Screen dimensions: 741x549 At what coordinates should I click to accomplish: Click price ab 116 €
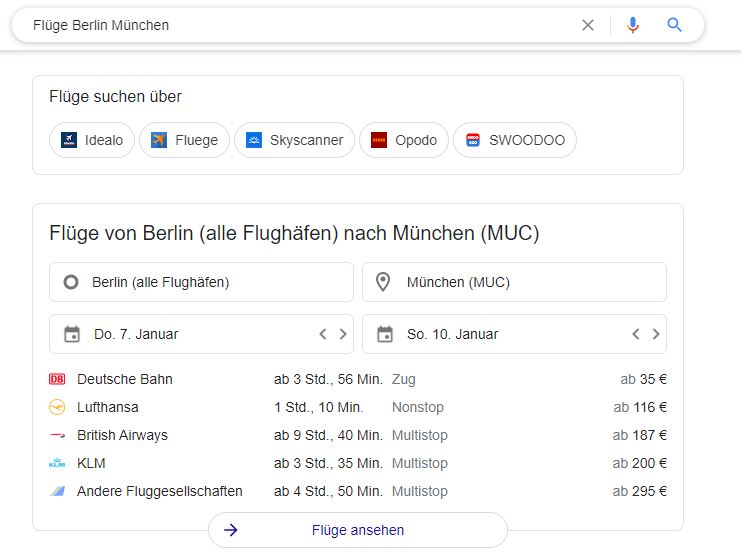pos(640,407)
